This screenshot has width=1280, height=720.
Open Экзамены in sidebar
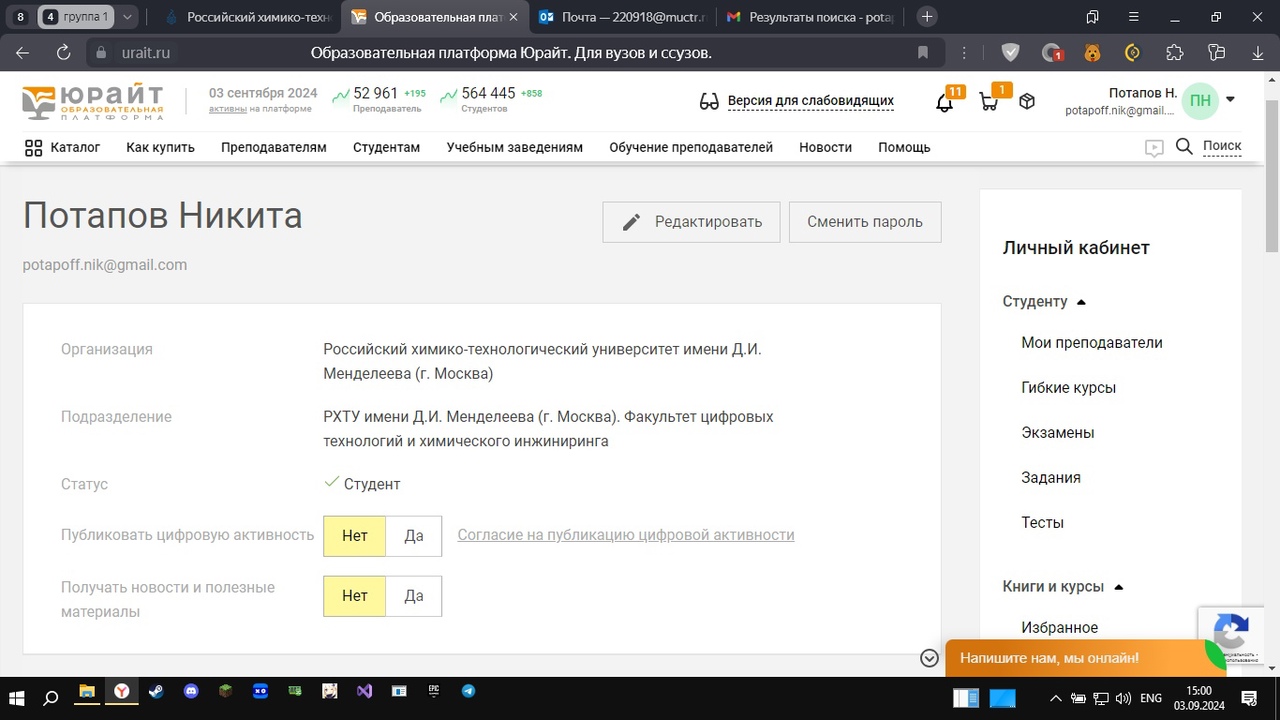coord(1058,433)
